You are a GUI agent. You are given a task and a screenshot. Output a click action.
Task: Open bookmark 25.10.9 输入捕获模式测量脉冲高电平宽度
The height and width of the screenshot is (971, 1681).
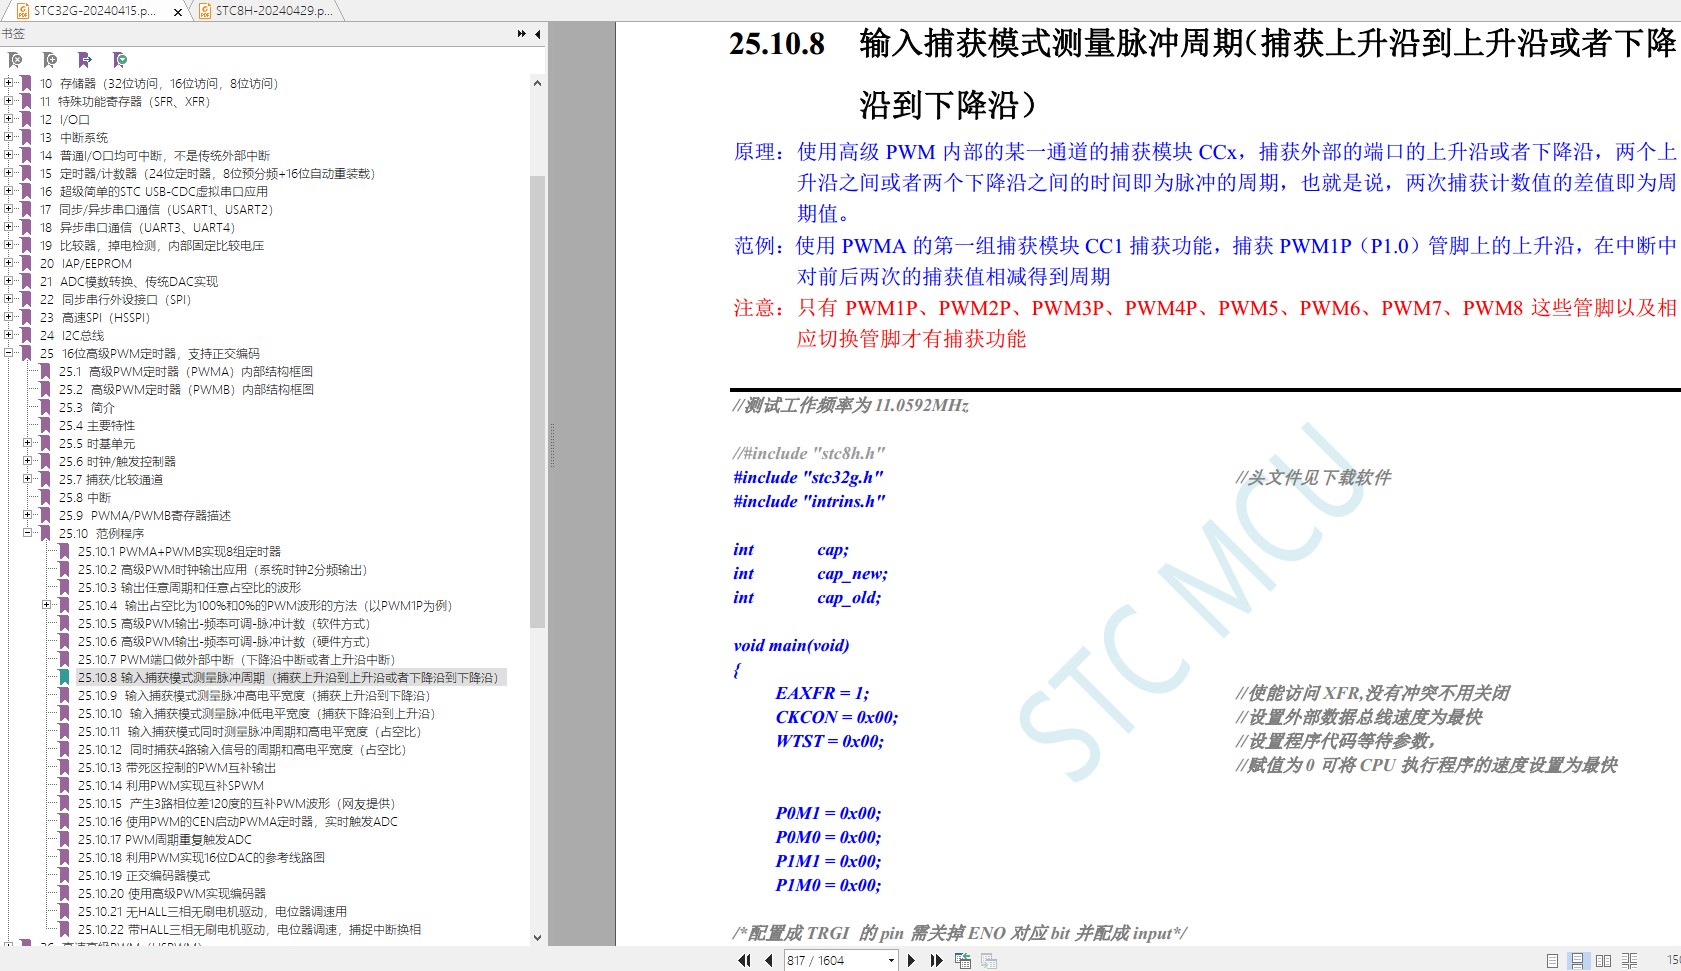point(254,695)
